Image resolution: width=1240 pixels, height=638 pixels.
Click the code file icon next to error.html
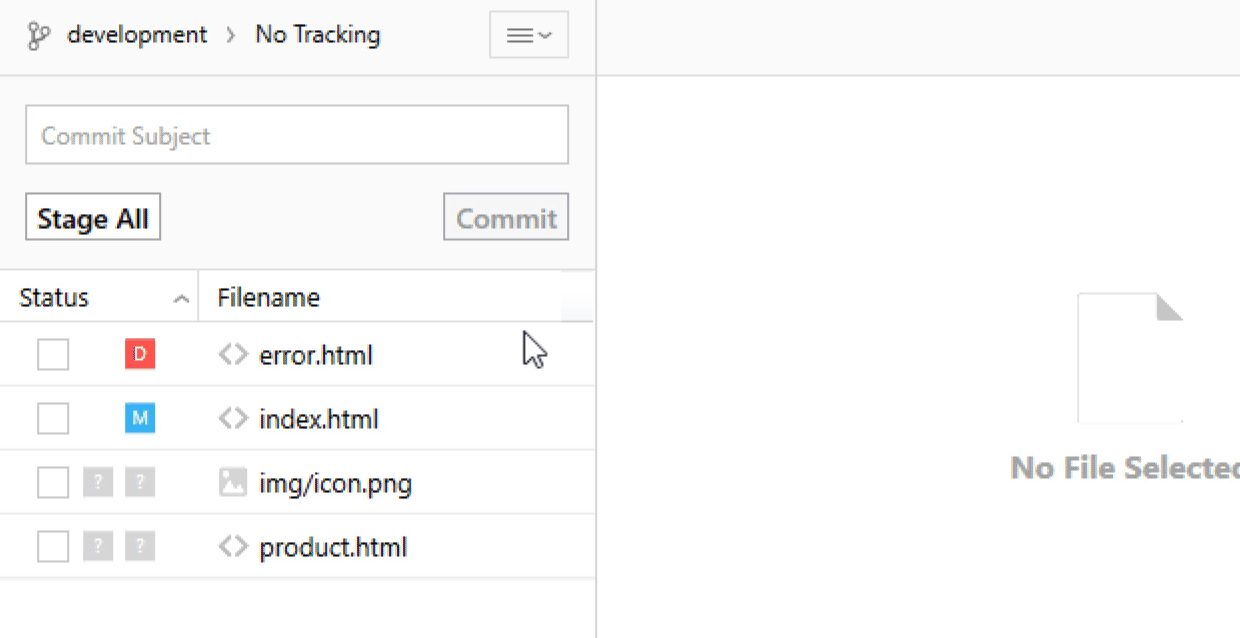point(233,355)
